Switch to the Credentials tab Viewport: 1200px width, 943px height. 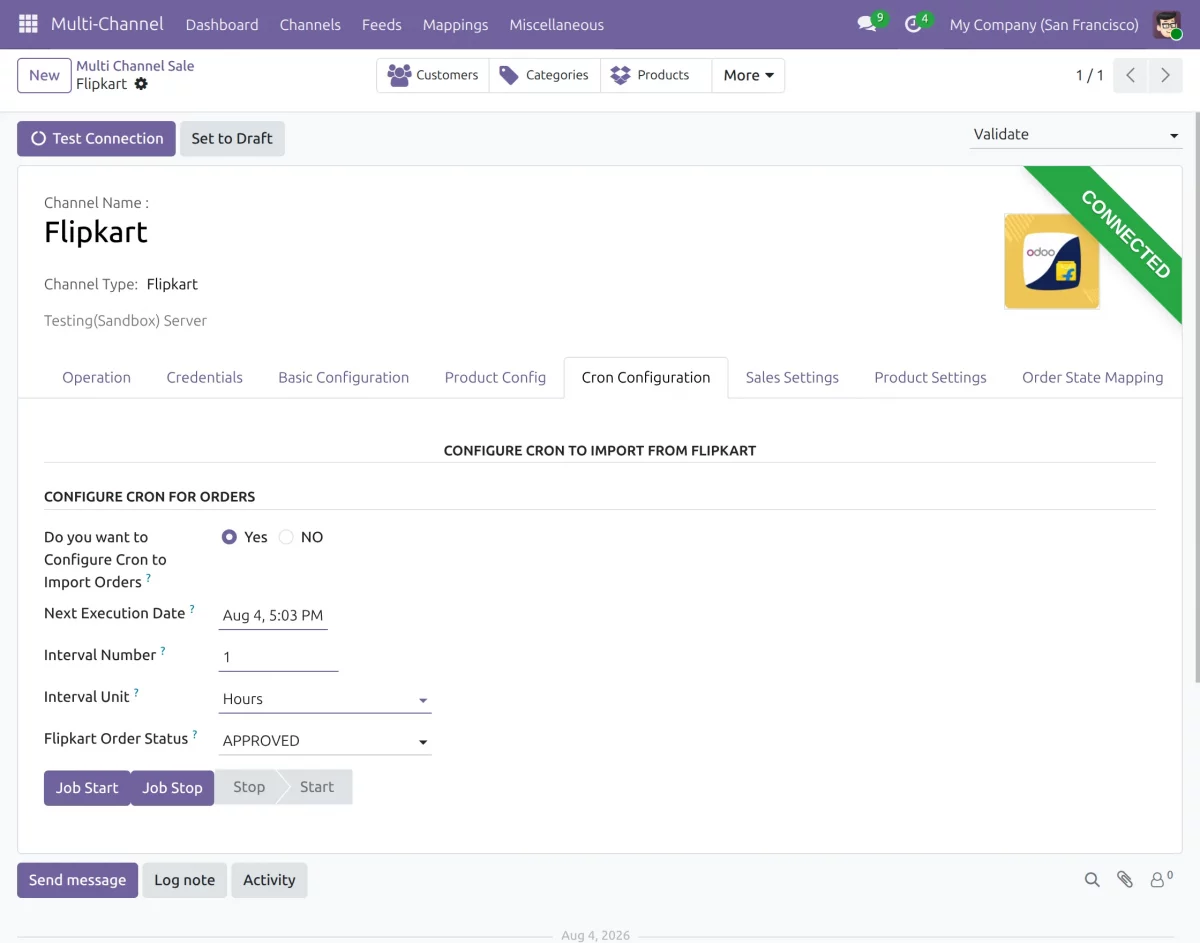(204, 377)
